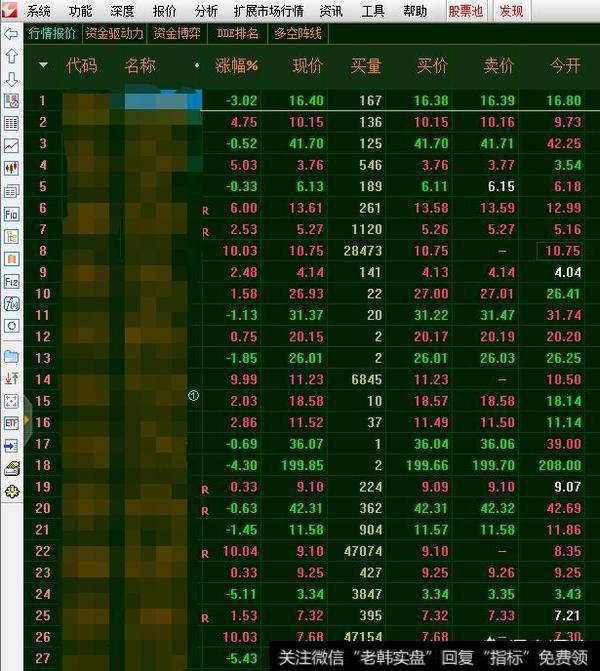
Task: Click the chart-with-clock icon below the arrows
Action: [11, 101]
